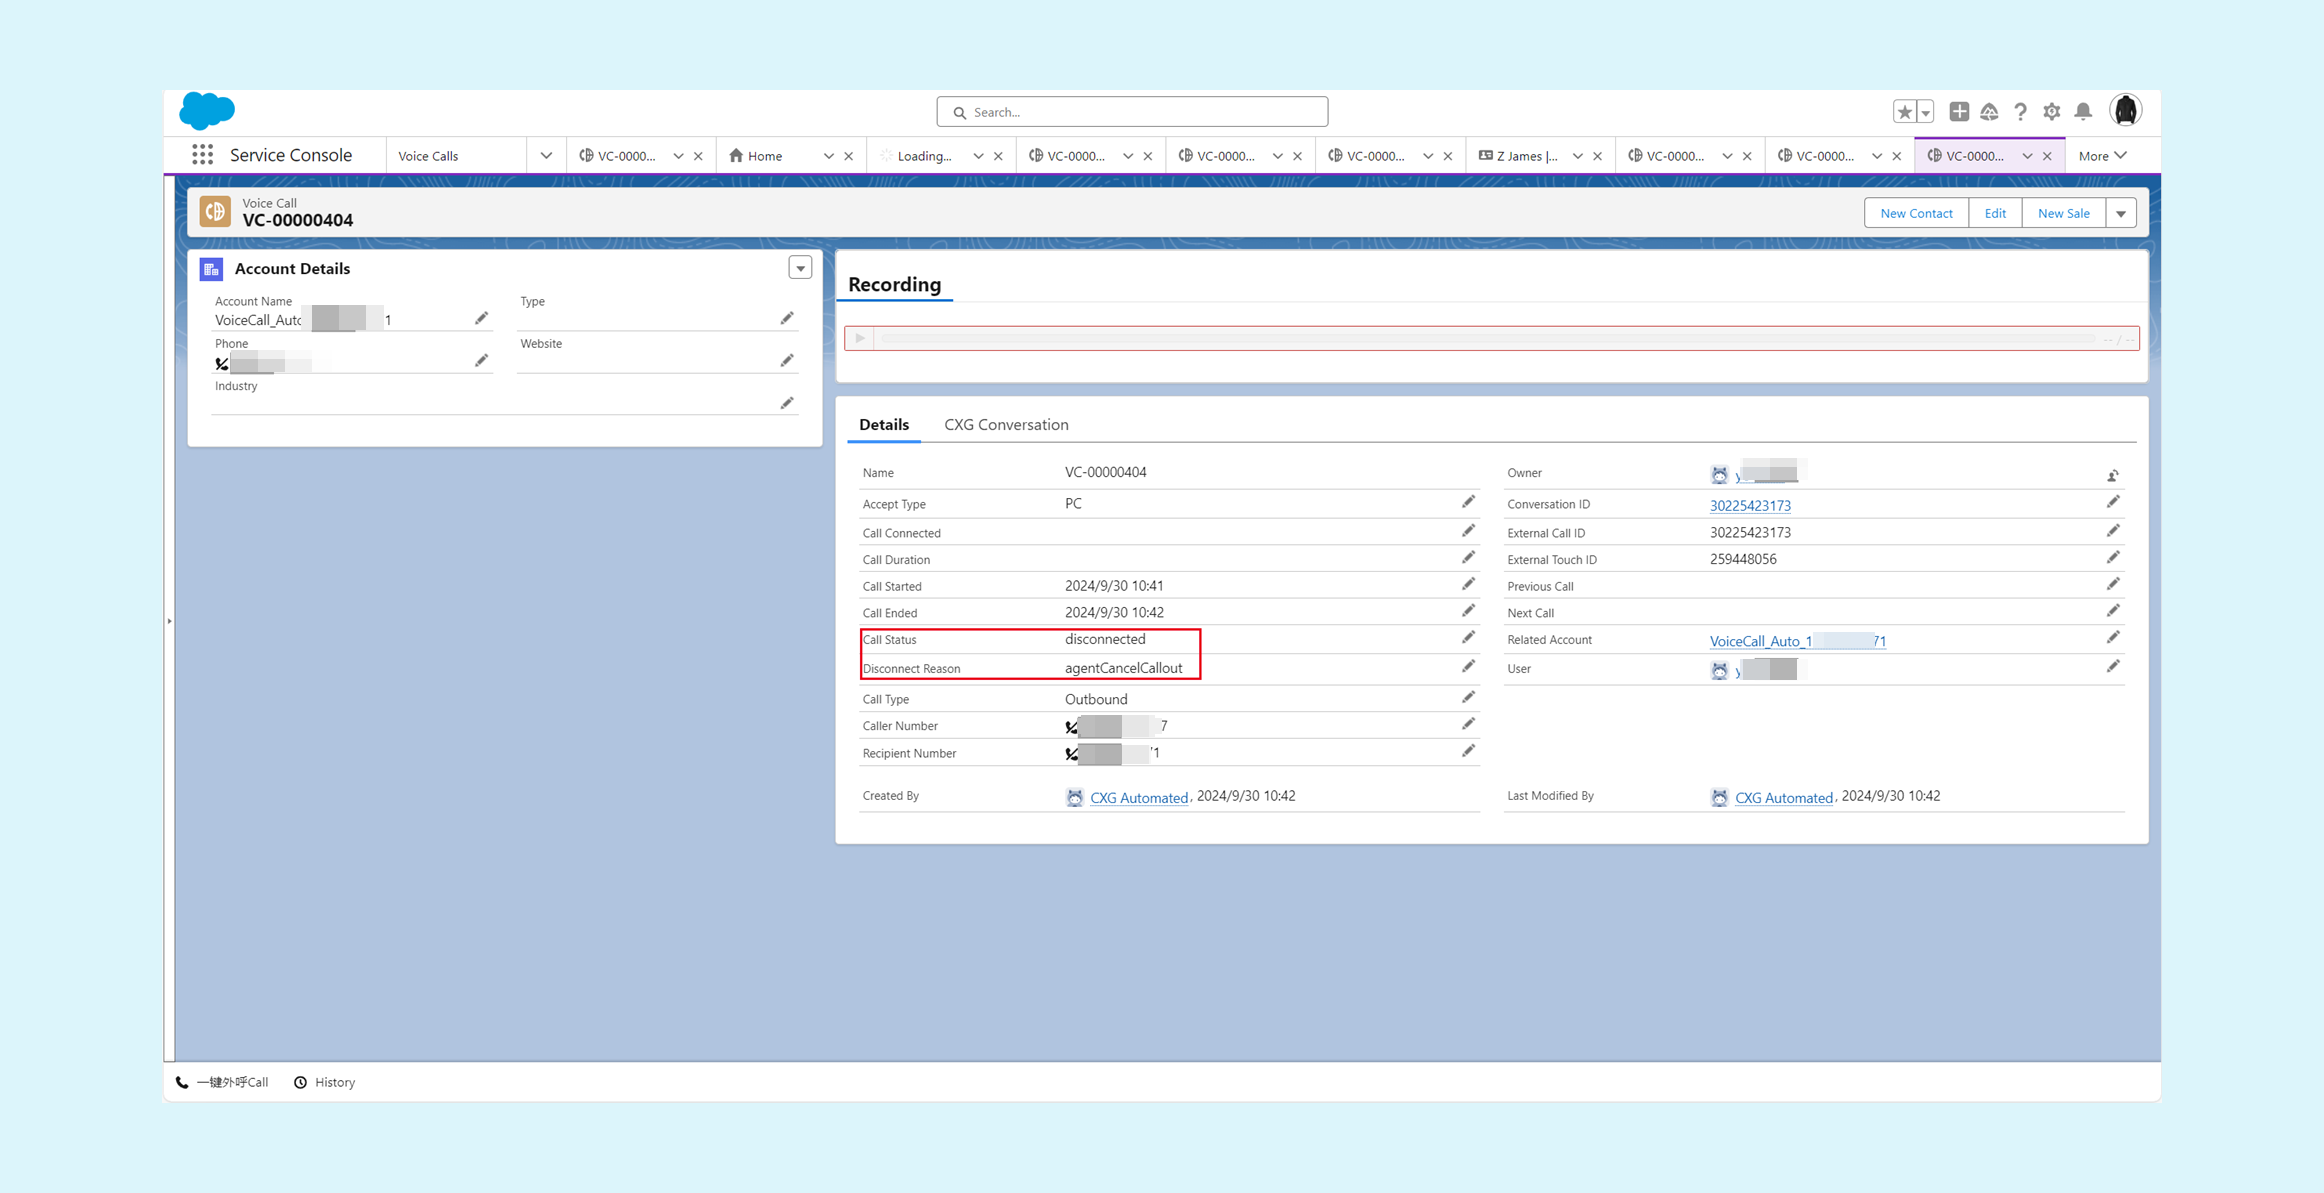Open Conversation ID 30225423173 link
This screenshot has width=2324, height=1193.
pos(1750,506)
